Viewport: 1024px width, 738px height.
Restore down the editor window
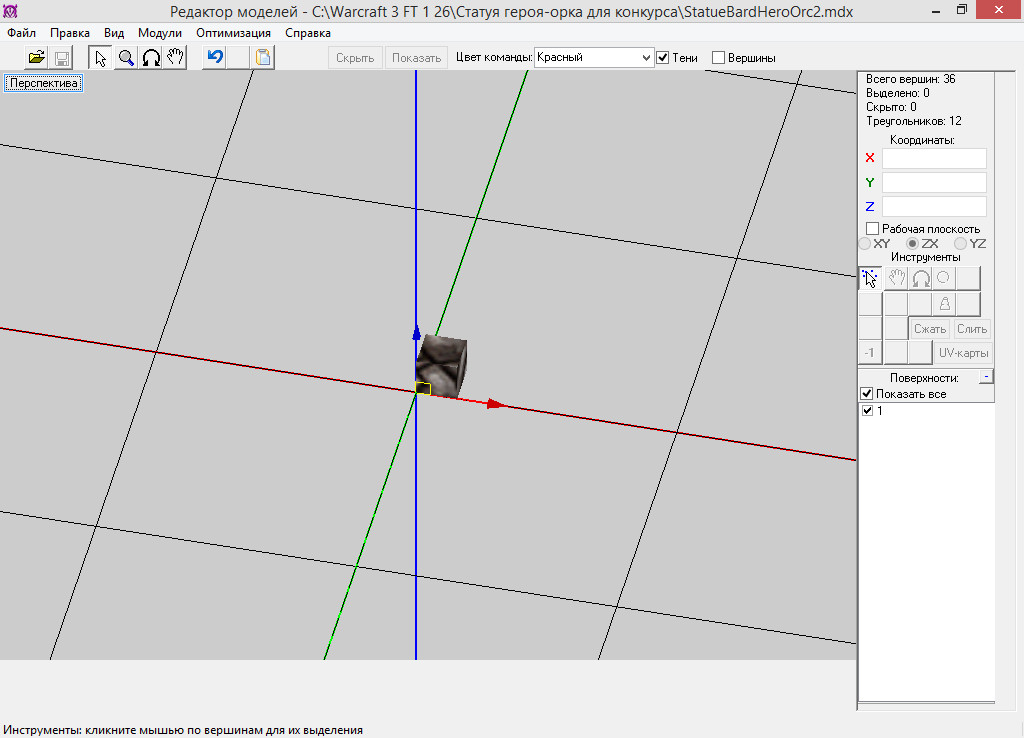961,10
